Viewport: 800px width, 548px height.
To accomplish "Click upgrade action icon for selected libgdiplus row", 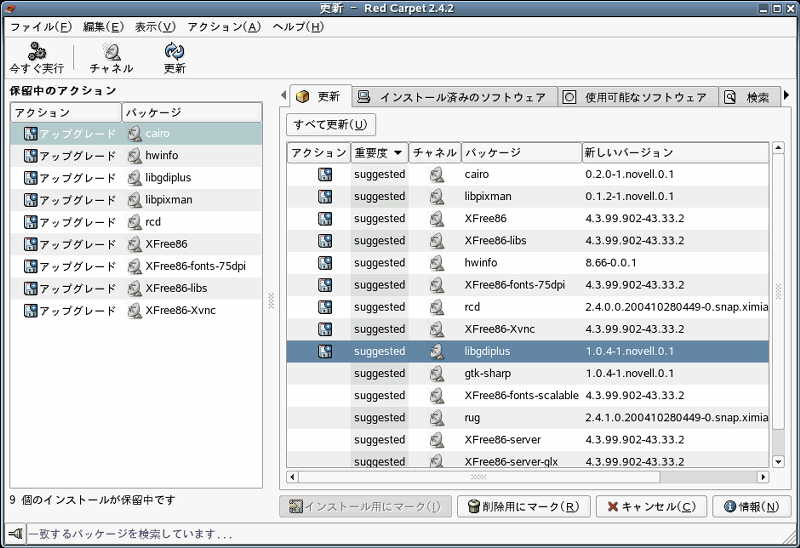I will click(325, 352).
